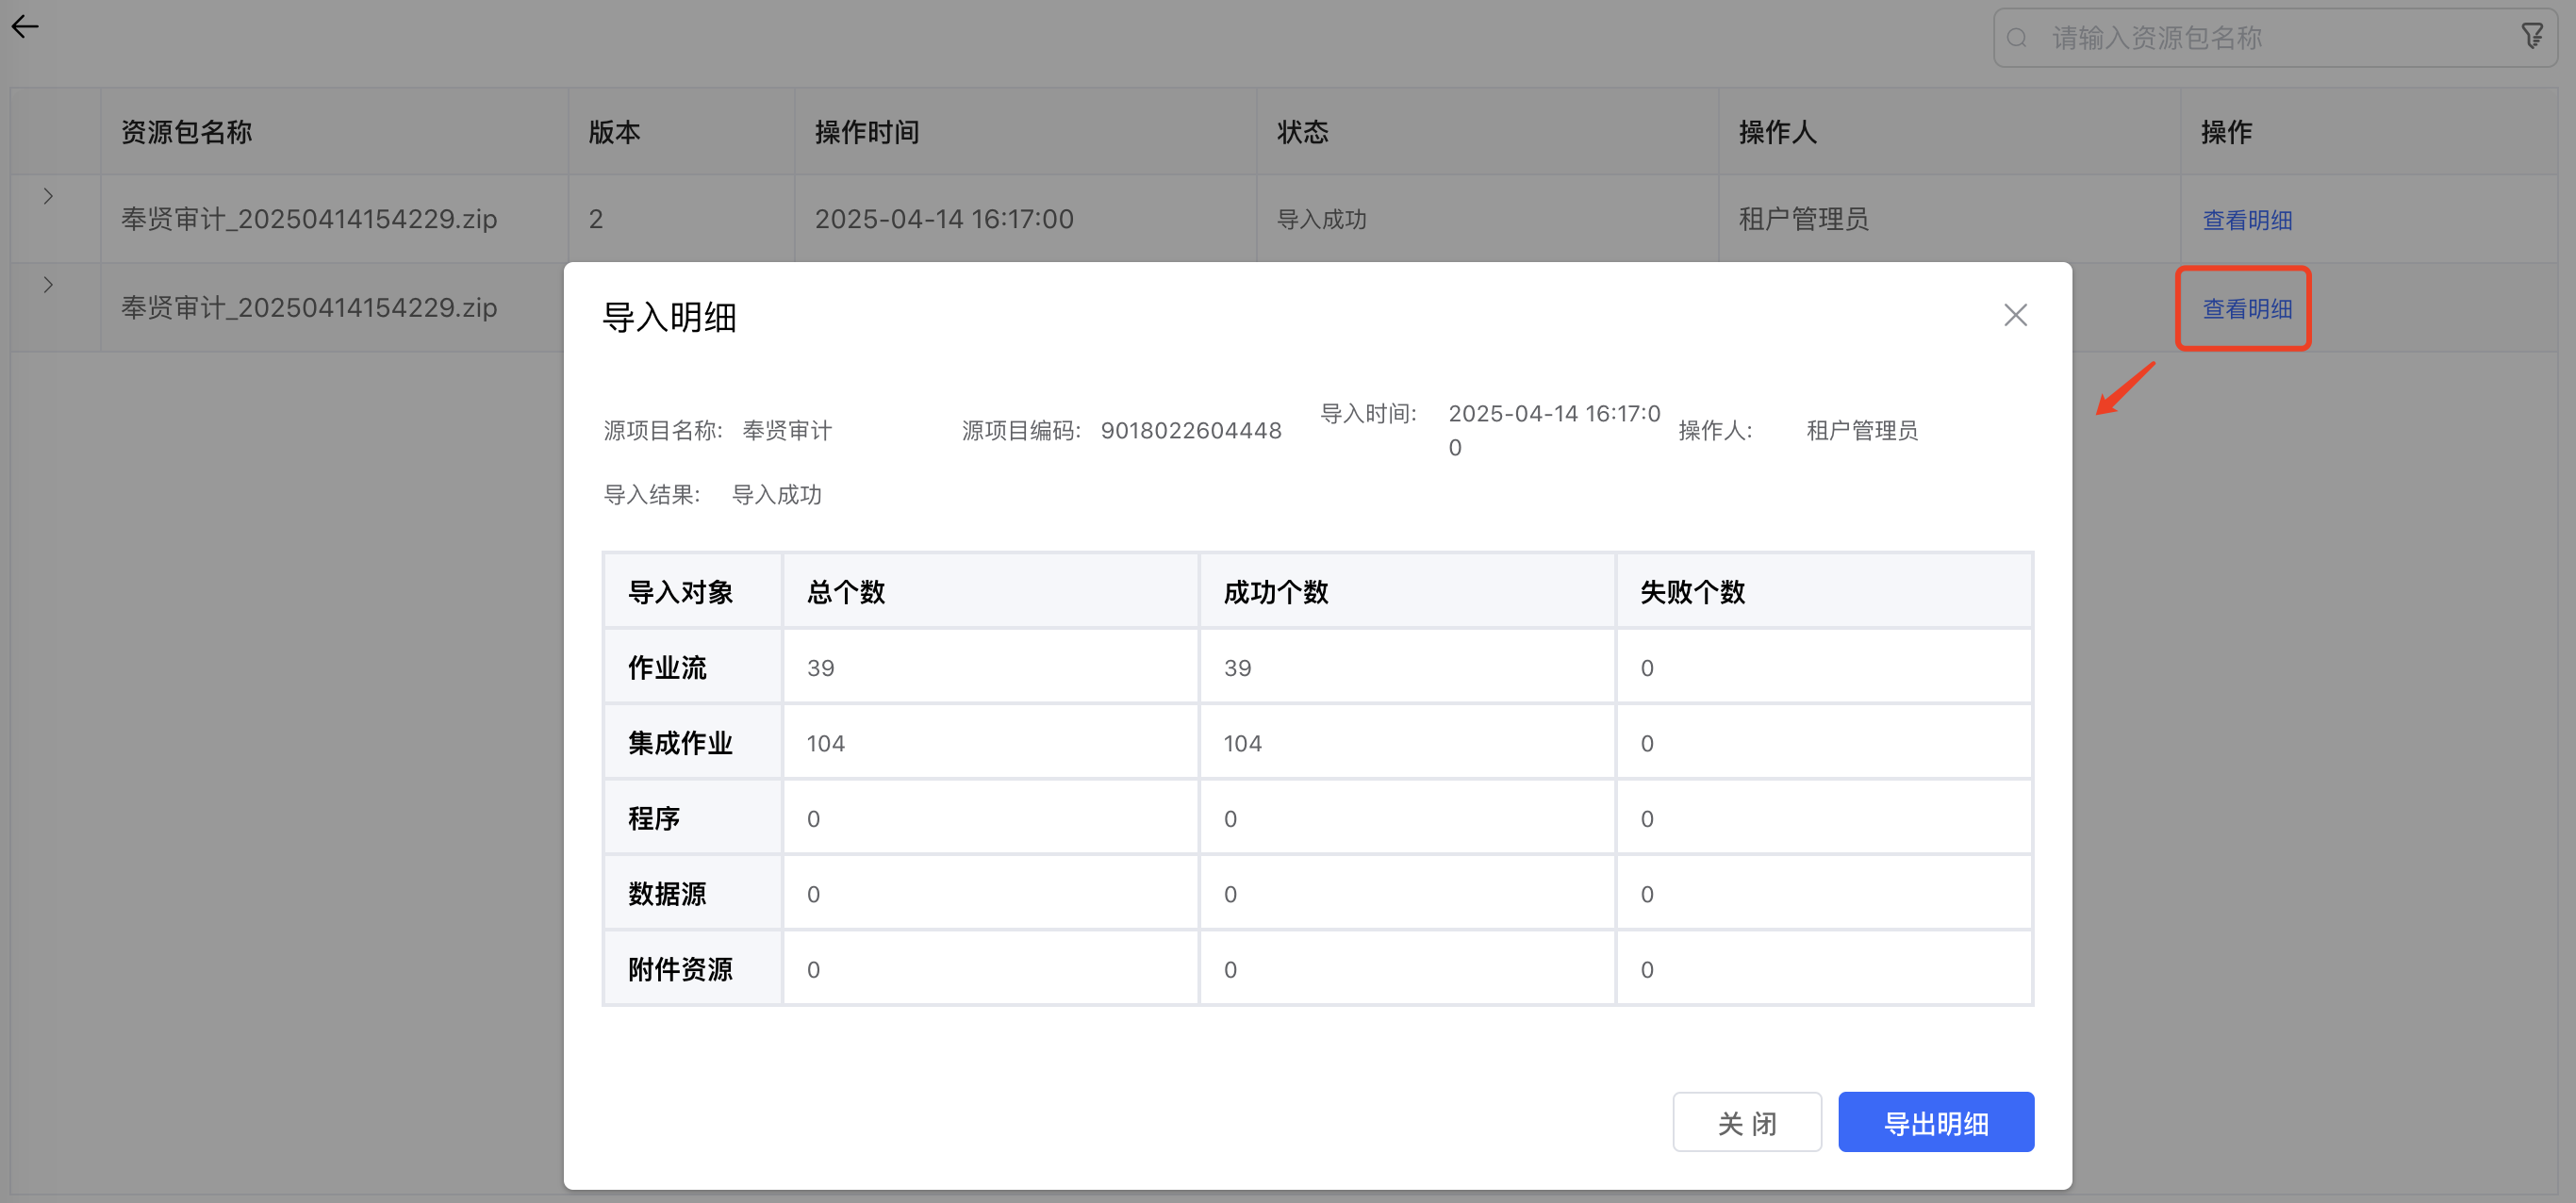Close the 导入明细 dialog with X

2015,315
